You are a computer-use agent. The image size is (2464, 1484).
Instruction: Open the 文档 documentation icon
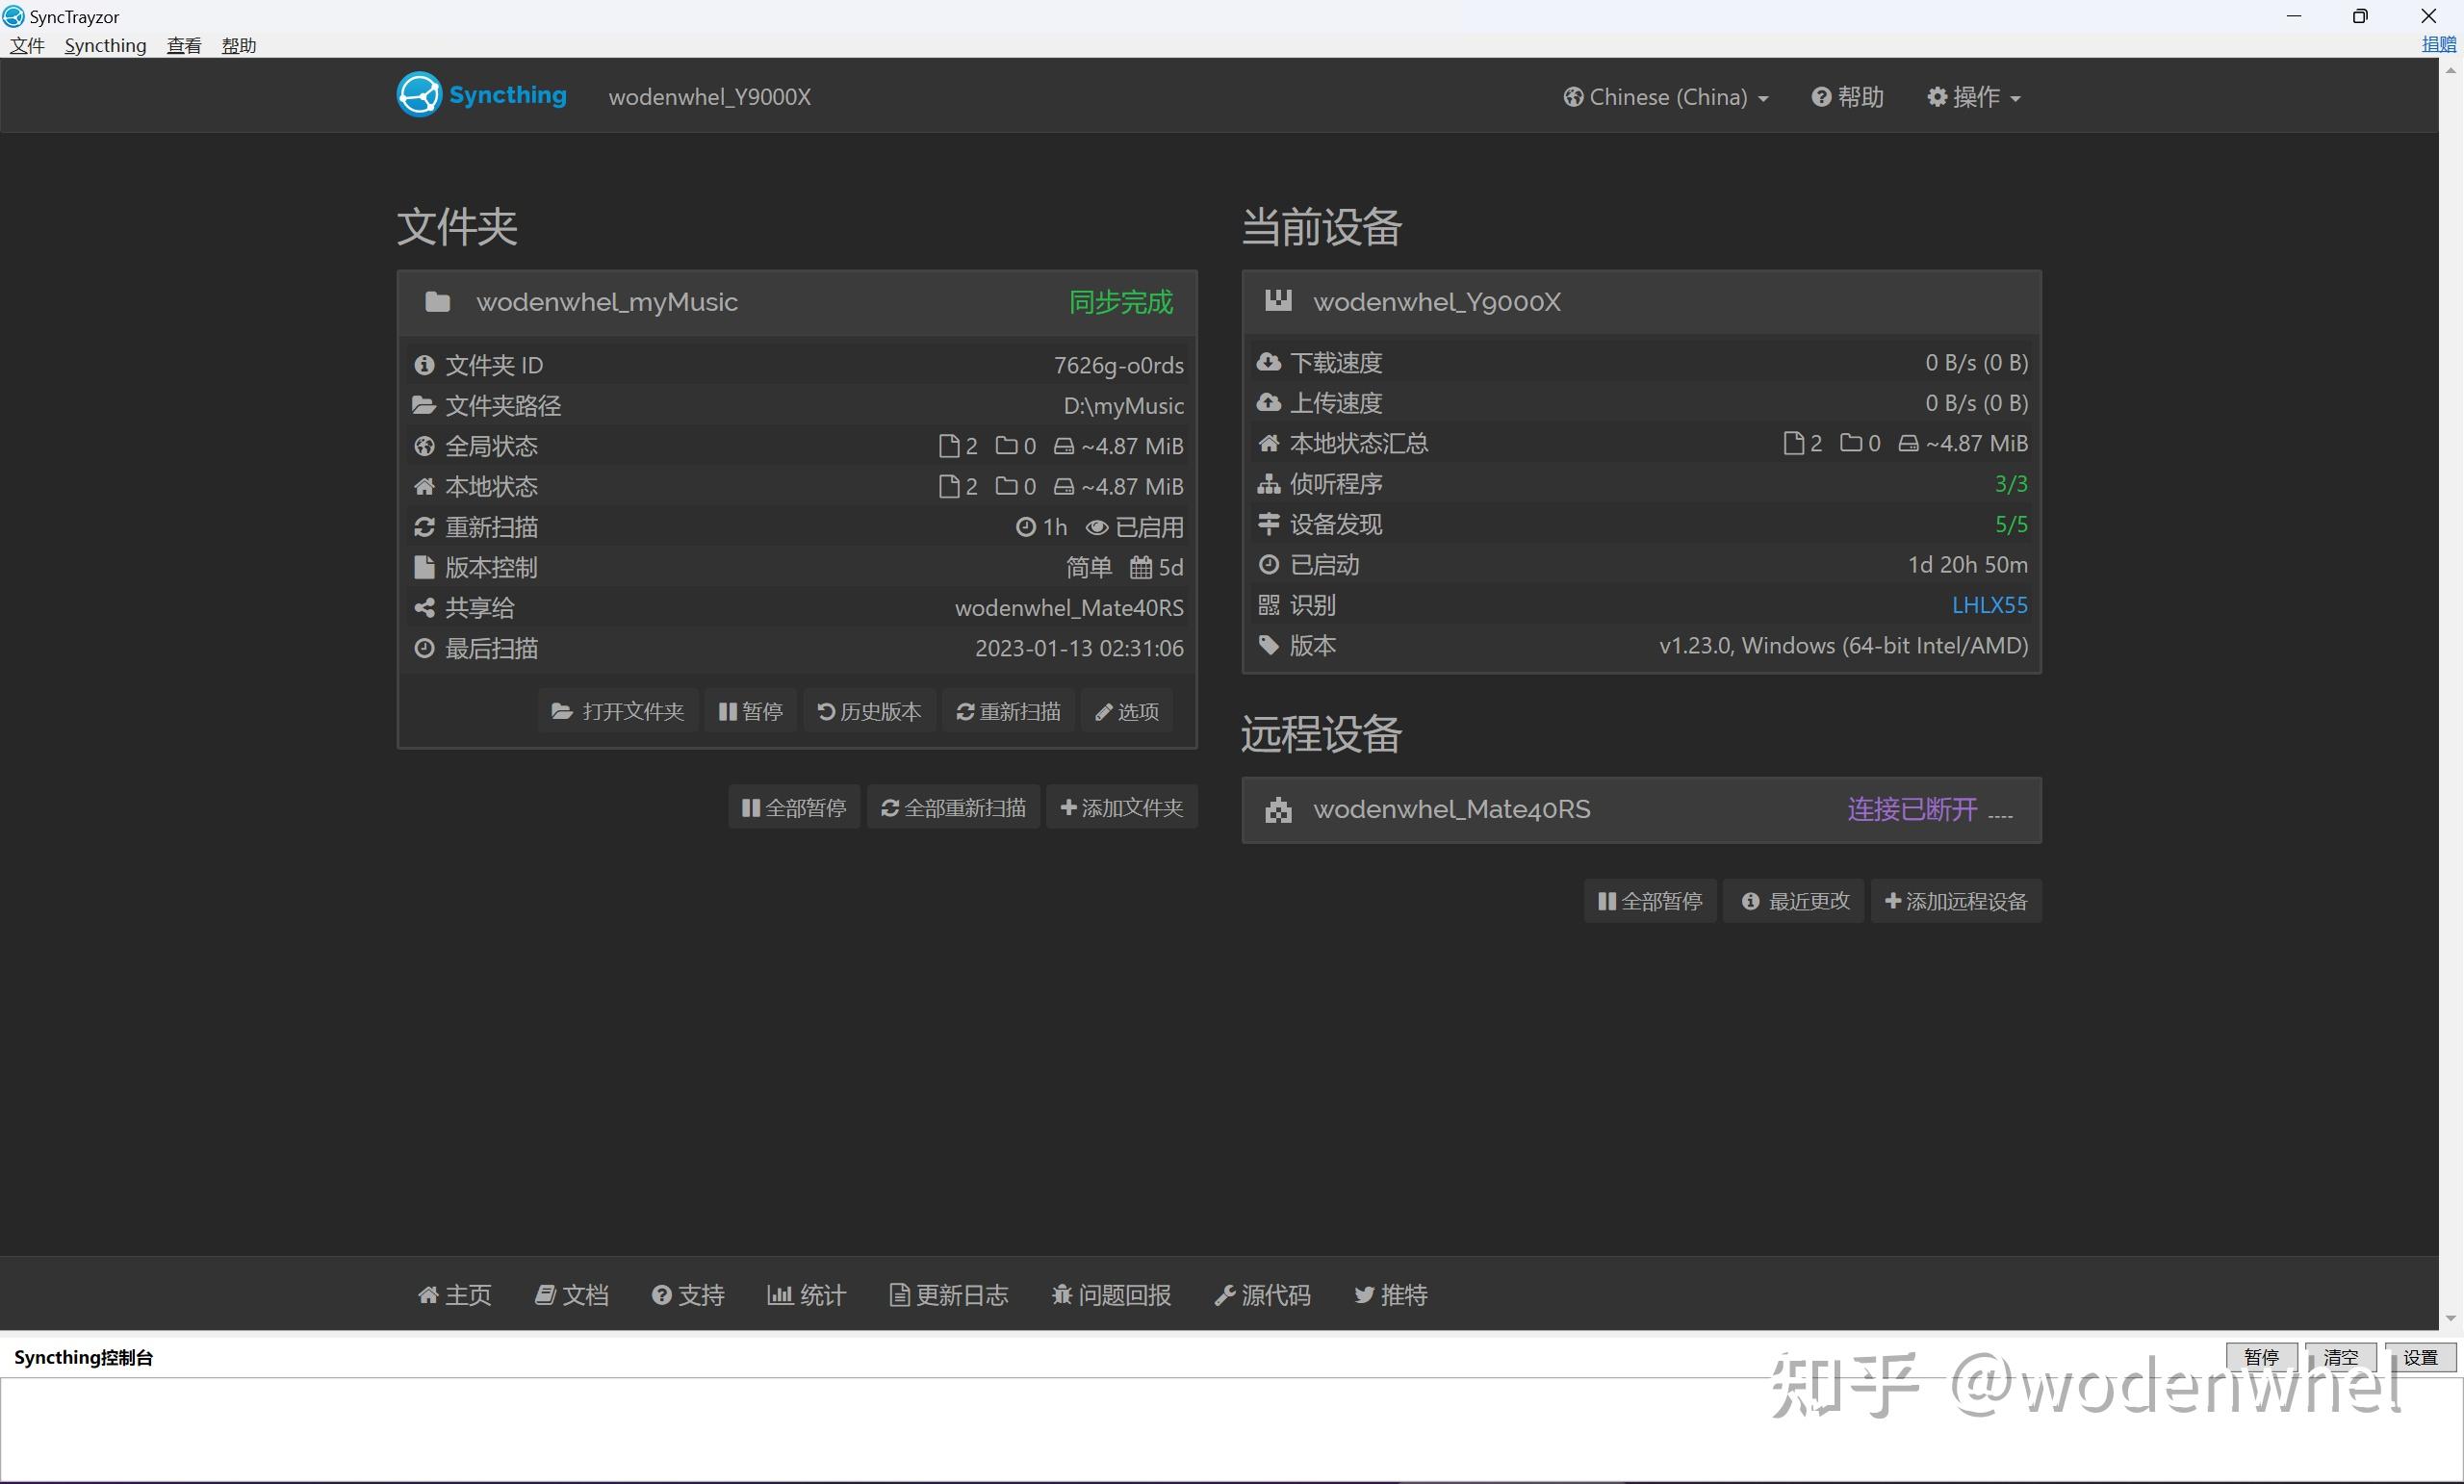click(545, 1294)
